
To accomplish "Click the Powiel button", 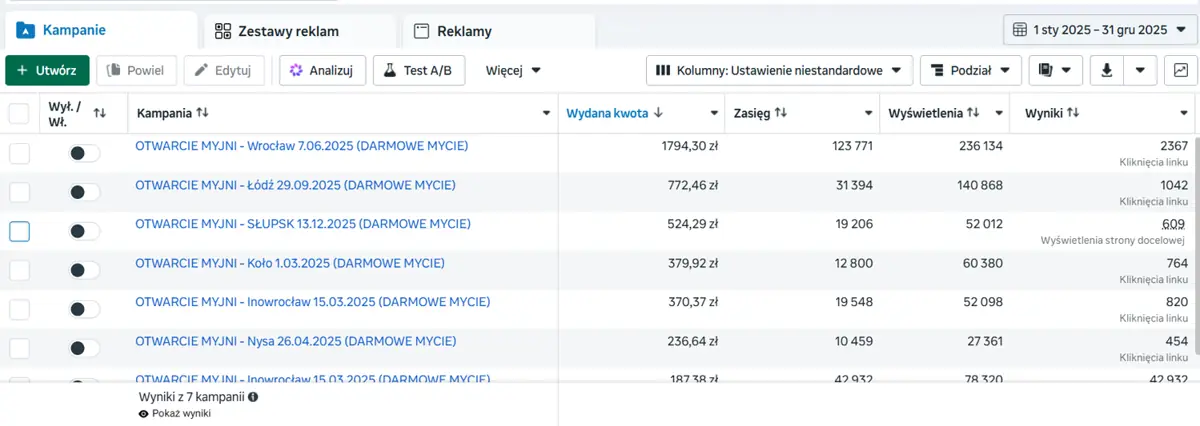I will [137, 70].
